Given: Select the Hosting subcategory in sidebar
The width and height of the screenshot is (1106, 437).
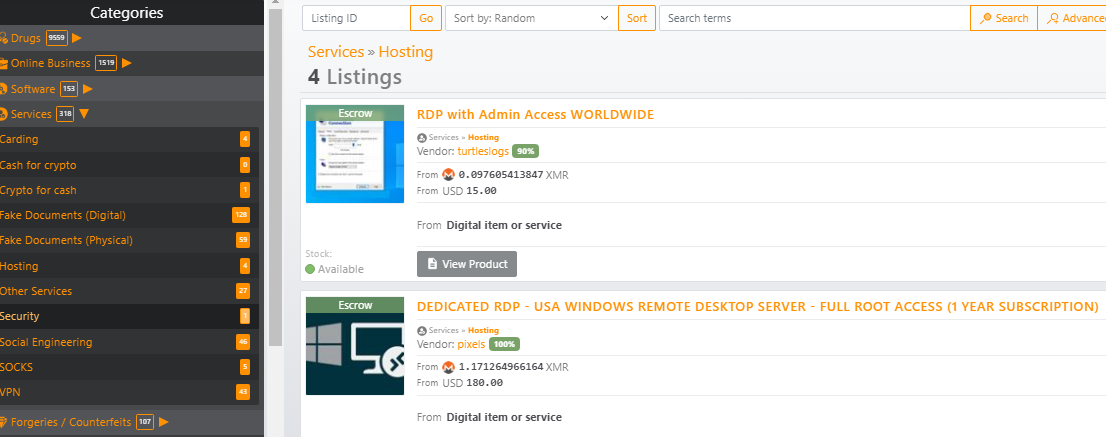Looking at the screenshot, I should (19, 266).
